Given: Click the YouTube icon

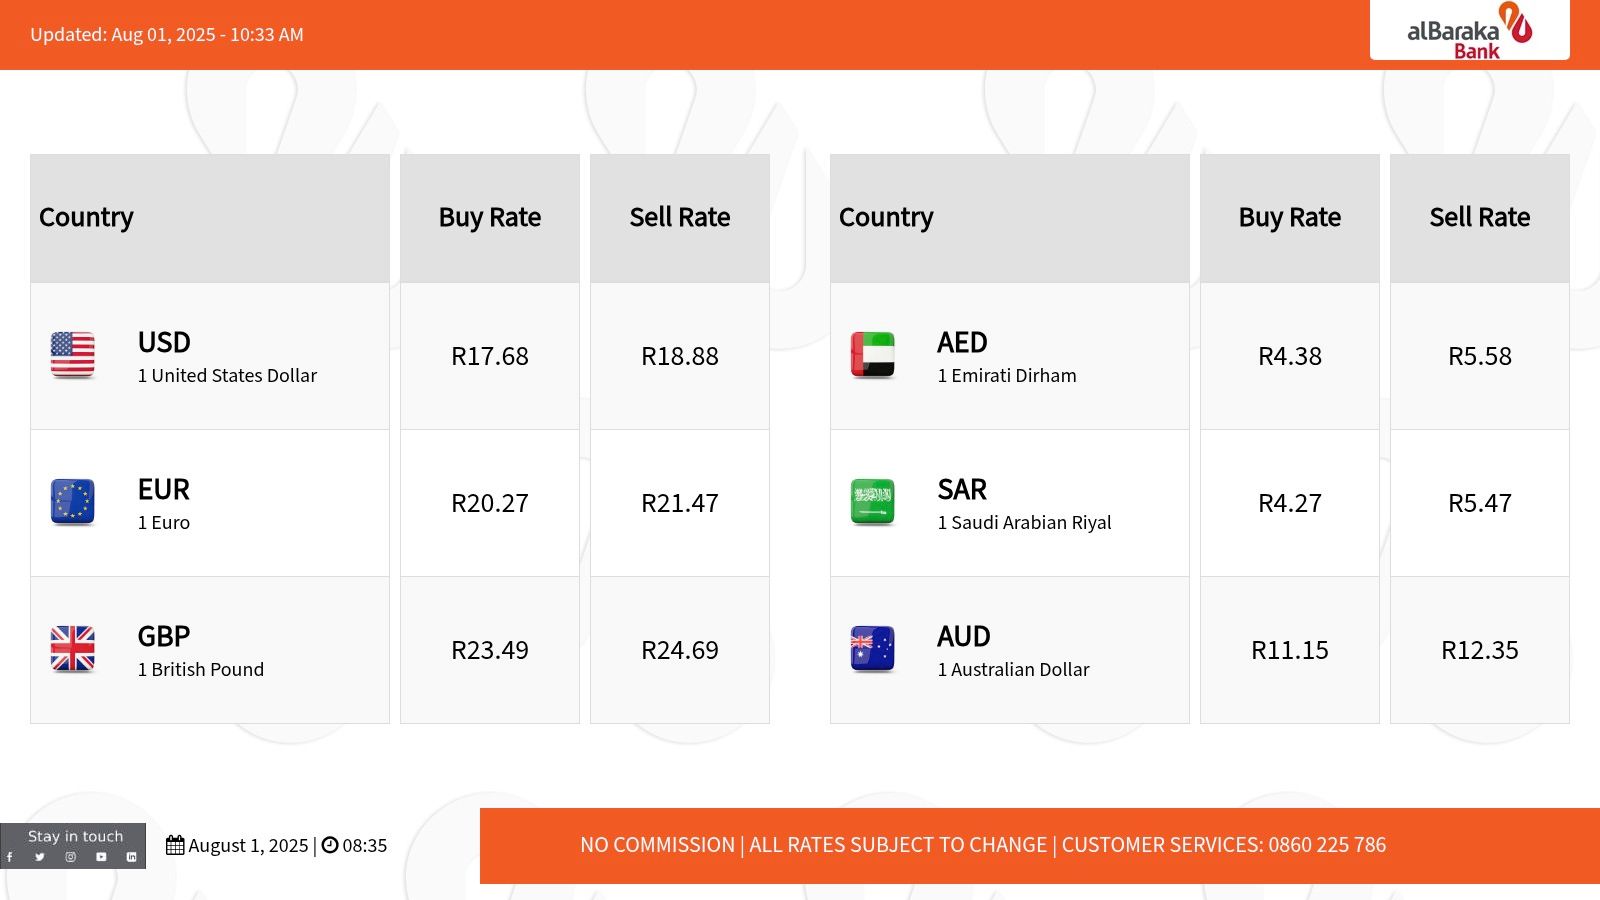Looking at the screenshot, I should (101, 856).
